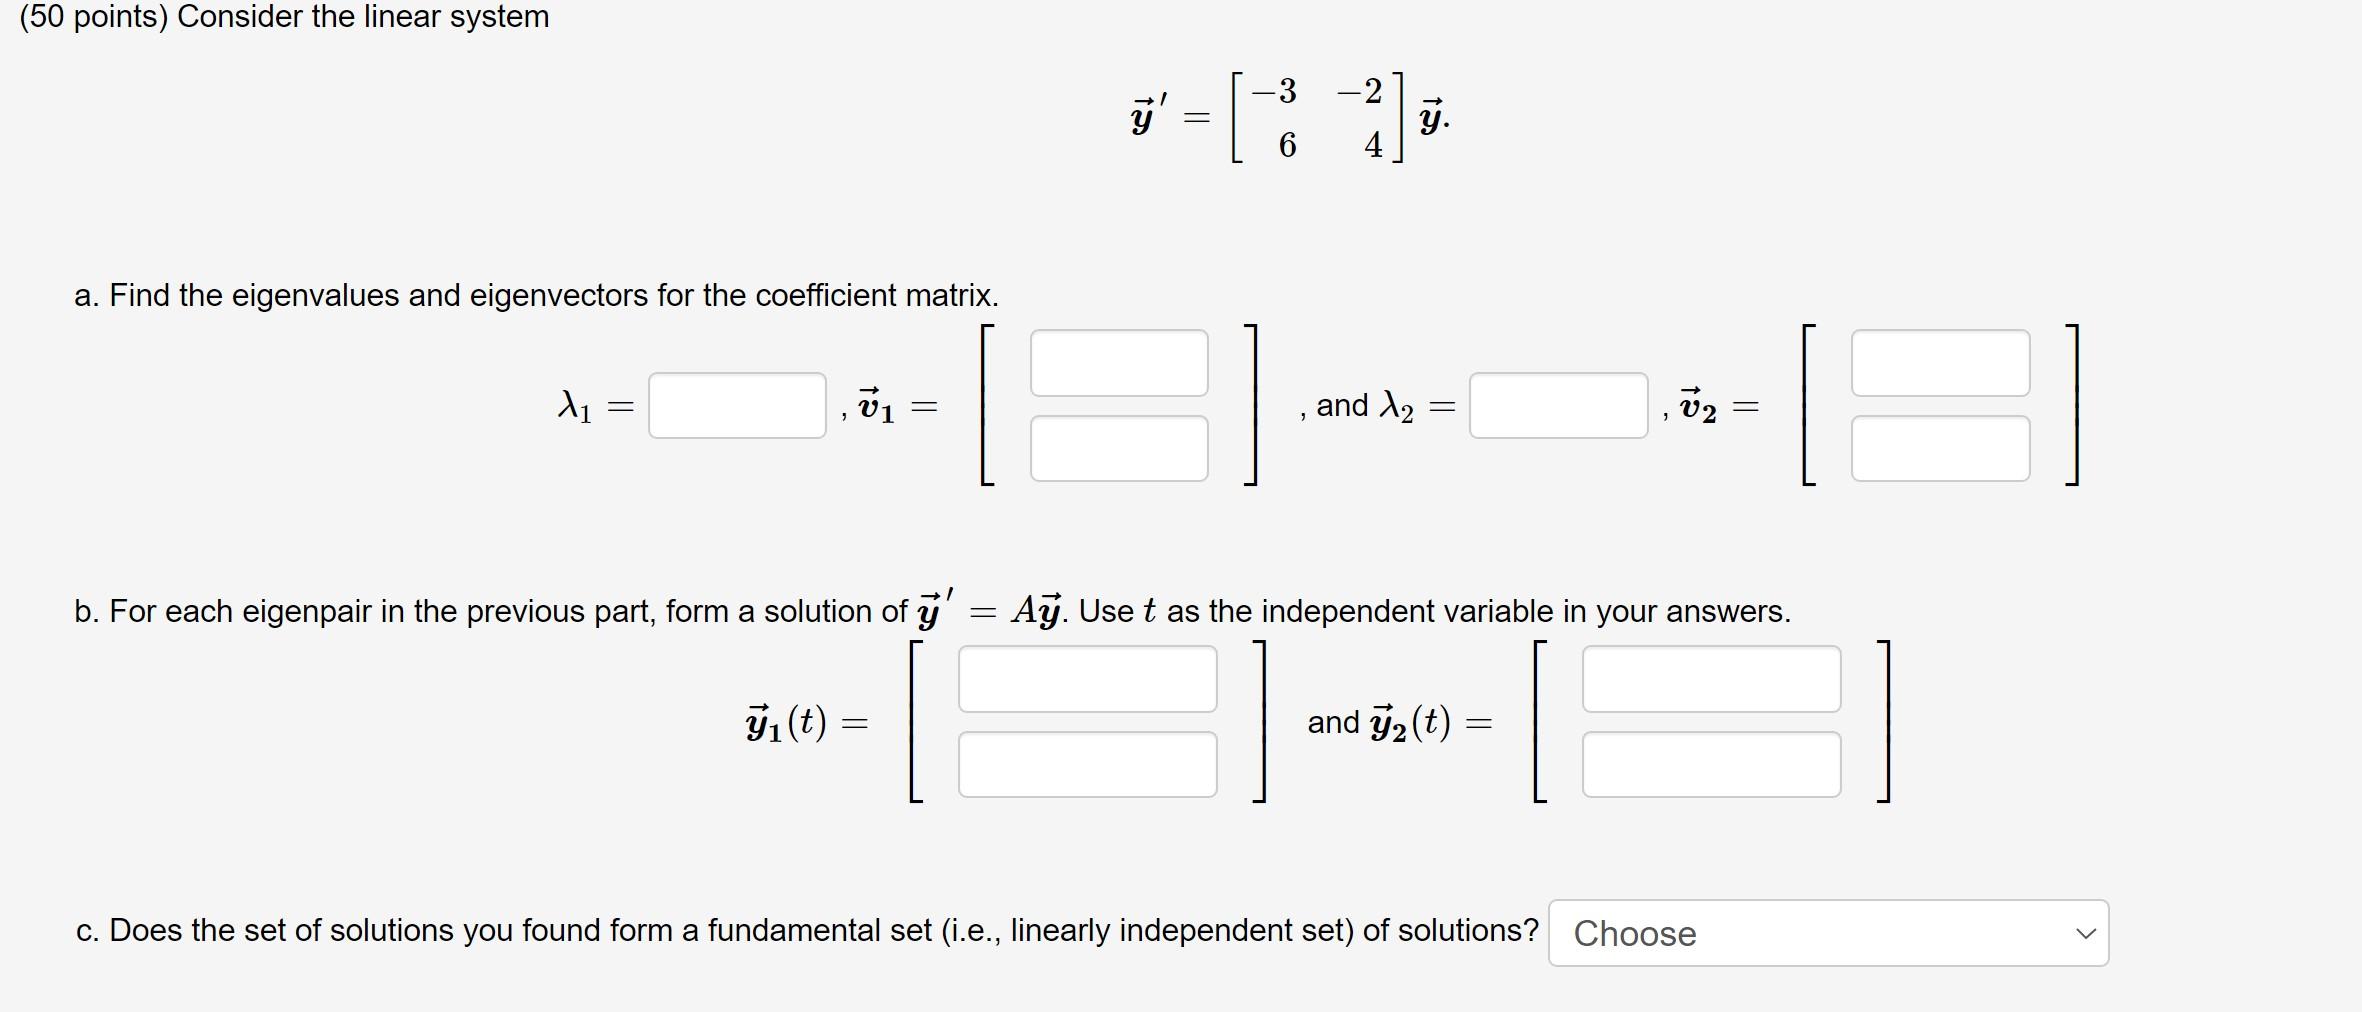Click the coefficient matrix display
Screen dimensions: 2362x1012
1290,115
